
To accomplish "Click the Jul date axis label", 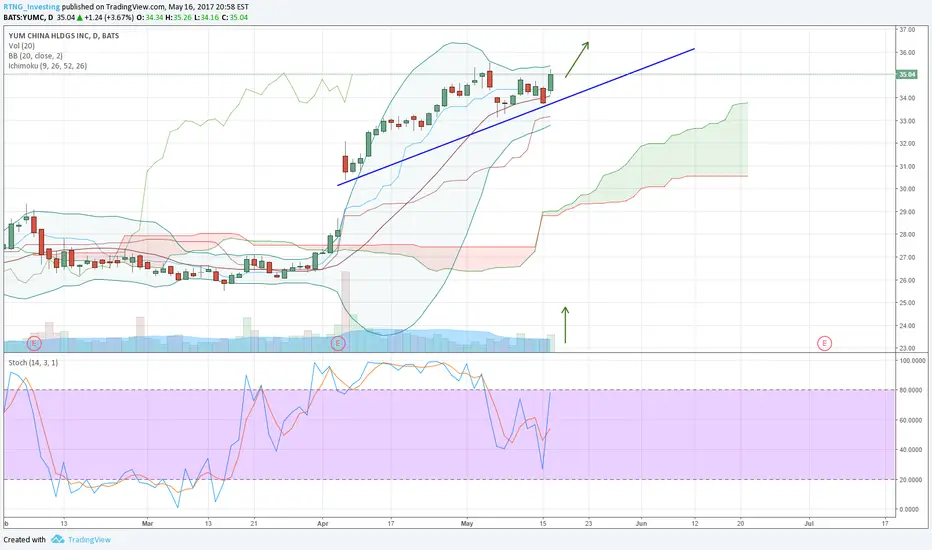I will pyautogui.click(x=809, y=524).
